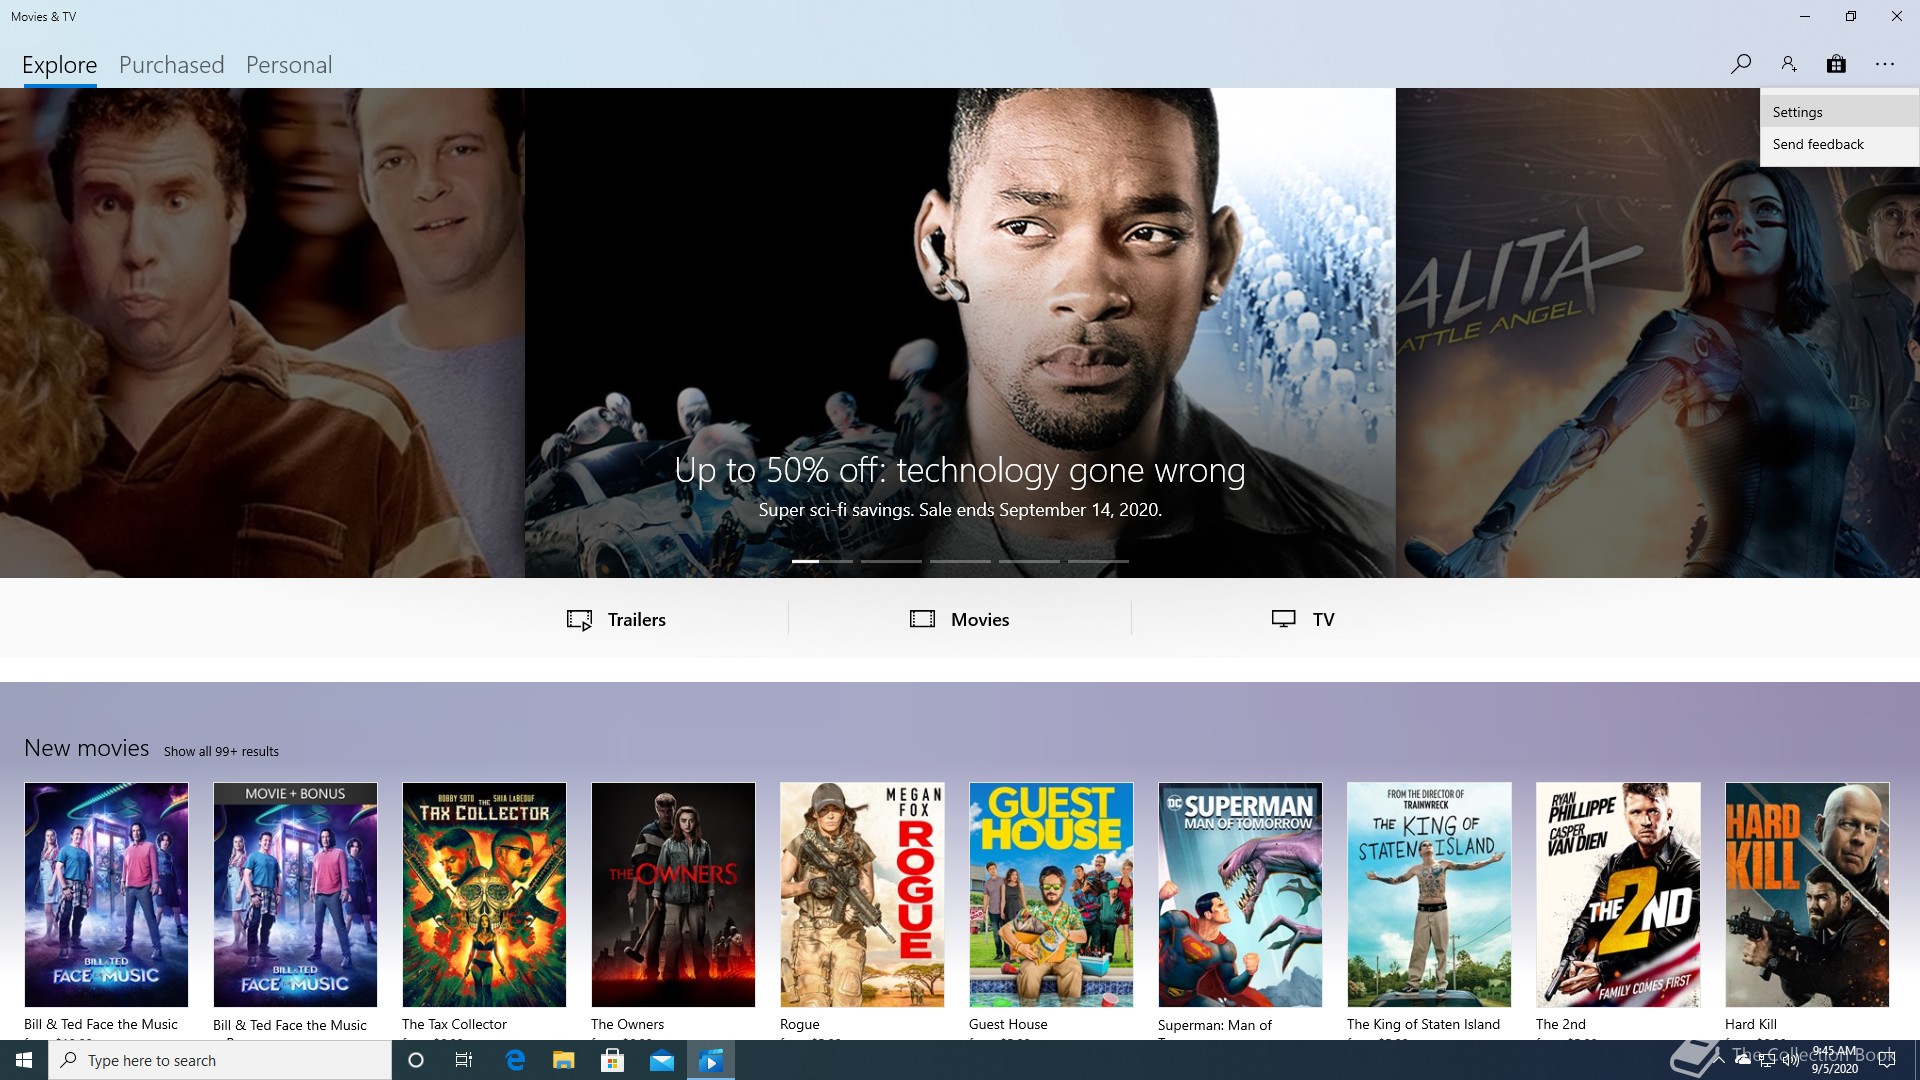Open the Windows Start menu

(24, 1060)
